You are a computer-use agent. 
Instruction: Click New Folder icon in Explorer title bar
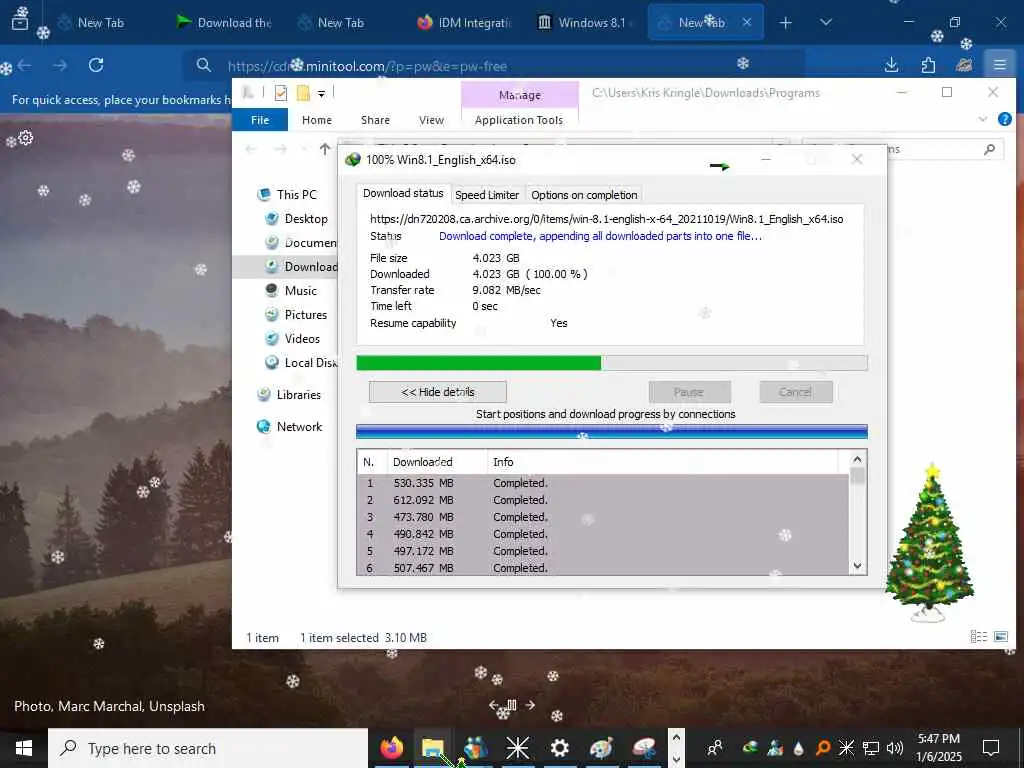pos(303,93)
